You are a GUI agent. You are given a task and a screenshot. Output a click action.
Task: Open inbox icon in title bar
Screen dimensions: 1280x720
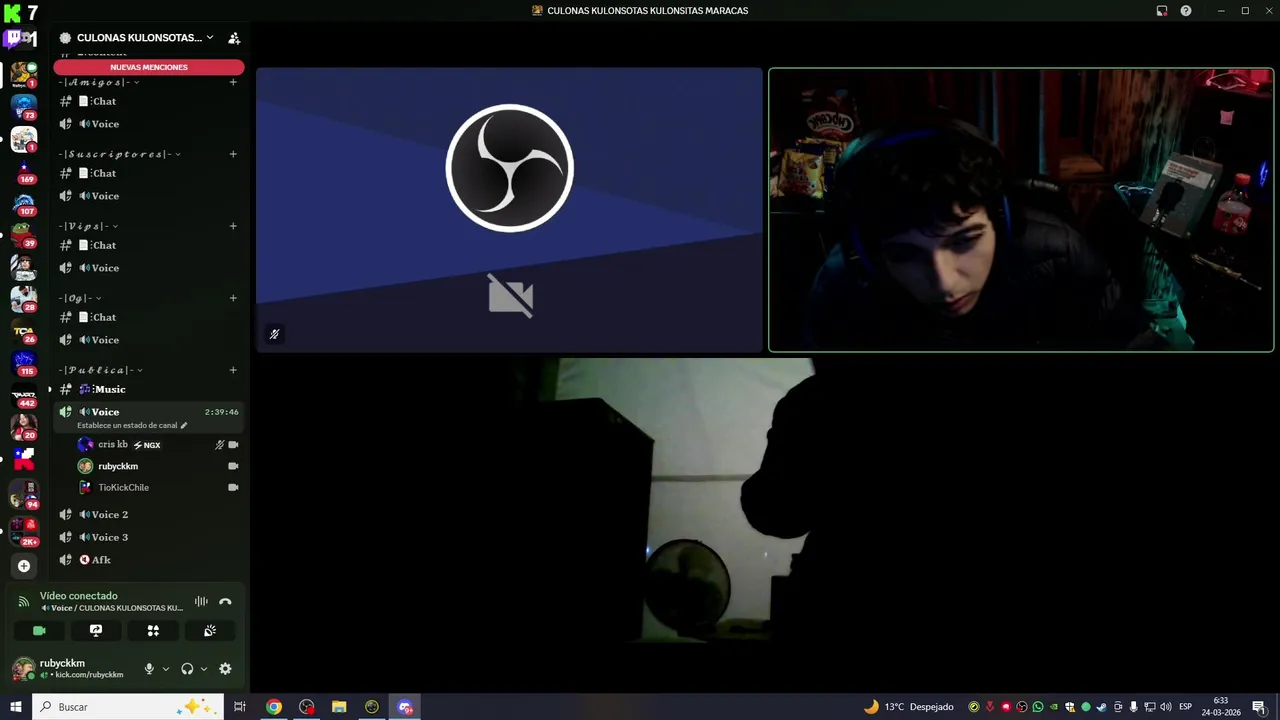pyautogui.click(x=1162, y=11)
